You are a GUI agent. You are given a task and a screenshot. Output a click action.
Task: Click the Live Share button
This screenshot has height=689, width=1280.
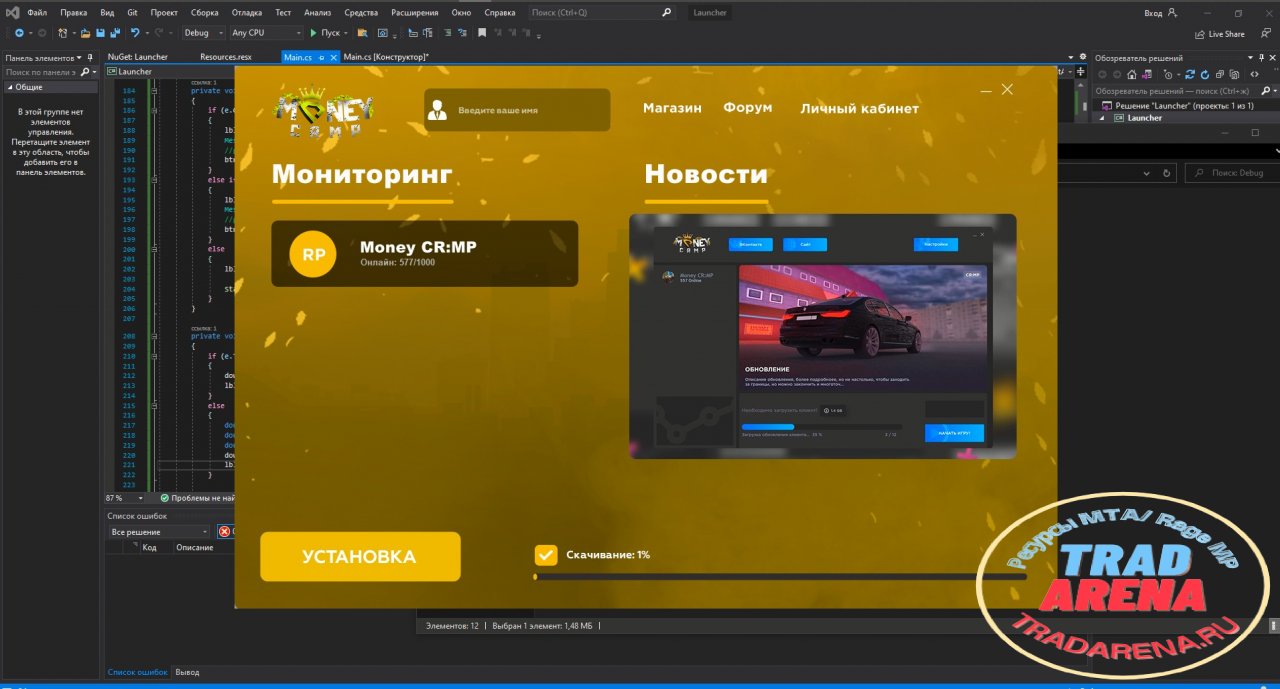pyautogui.click(x=1219, y=33)
